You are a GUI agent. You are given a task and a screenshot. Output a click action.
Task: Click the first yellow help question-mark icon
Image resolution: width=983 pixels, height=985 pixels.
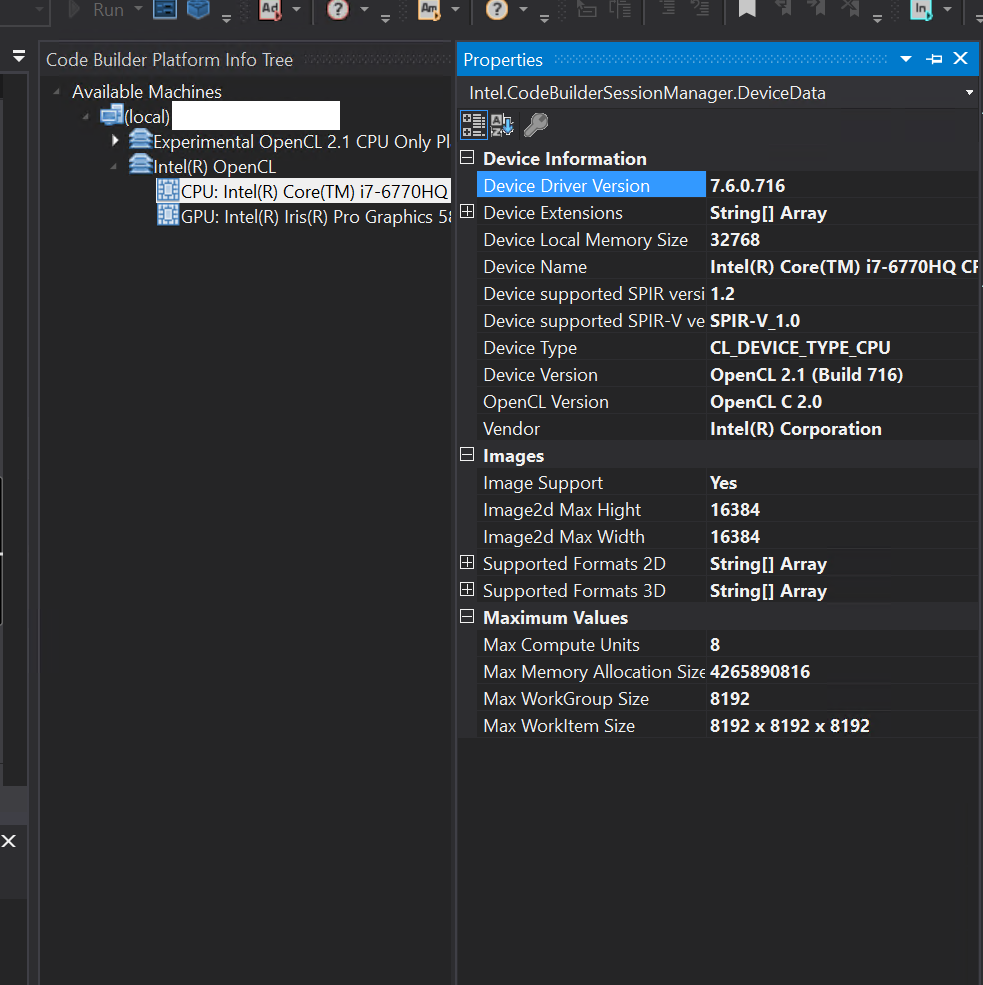click(x=338, y=10)
